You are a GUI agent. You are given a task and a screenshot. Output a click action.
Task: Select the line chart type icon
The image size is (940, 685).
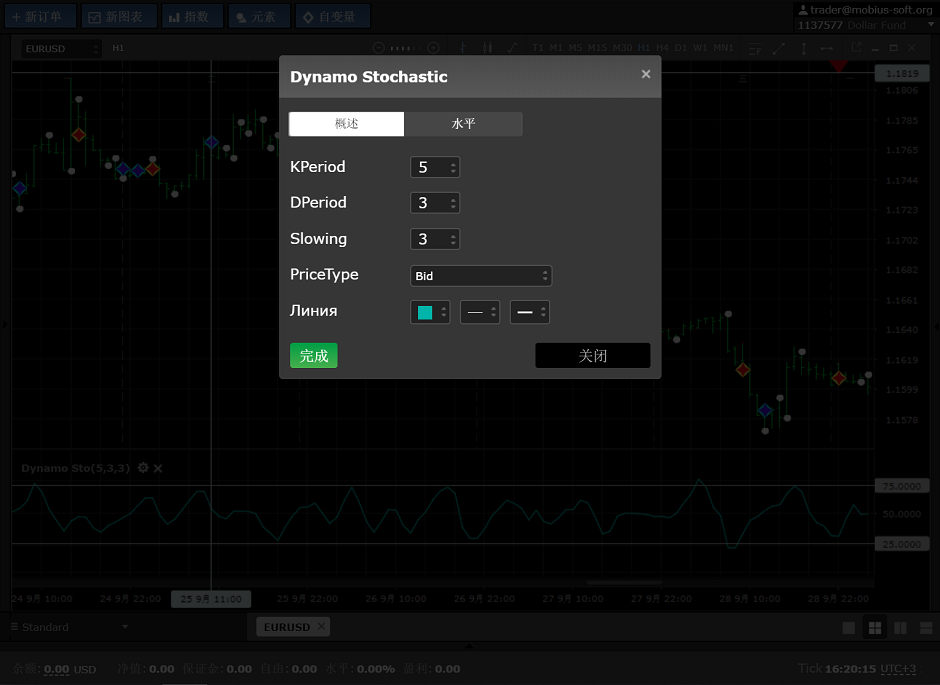coord(513,48)
